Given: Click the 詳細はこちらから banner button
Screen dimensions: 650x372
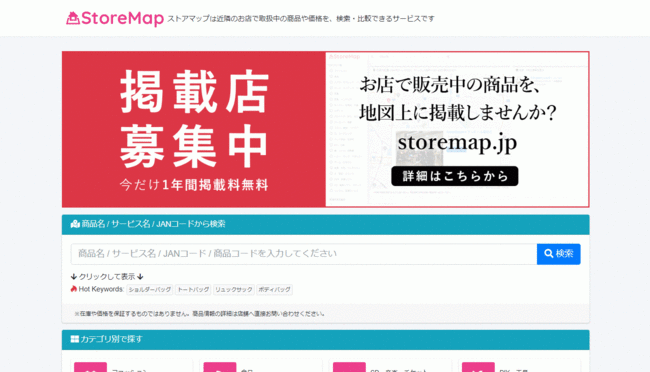Looking at the screenshot, I should click(x=454, y=176).
